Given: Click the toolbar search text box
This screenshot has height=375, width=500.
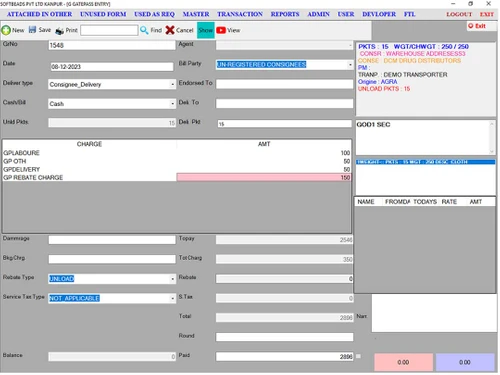Looking at the screenshot, I should tap(109, 30).
